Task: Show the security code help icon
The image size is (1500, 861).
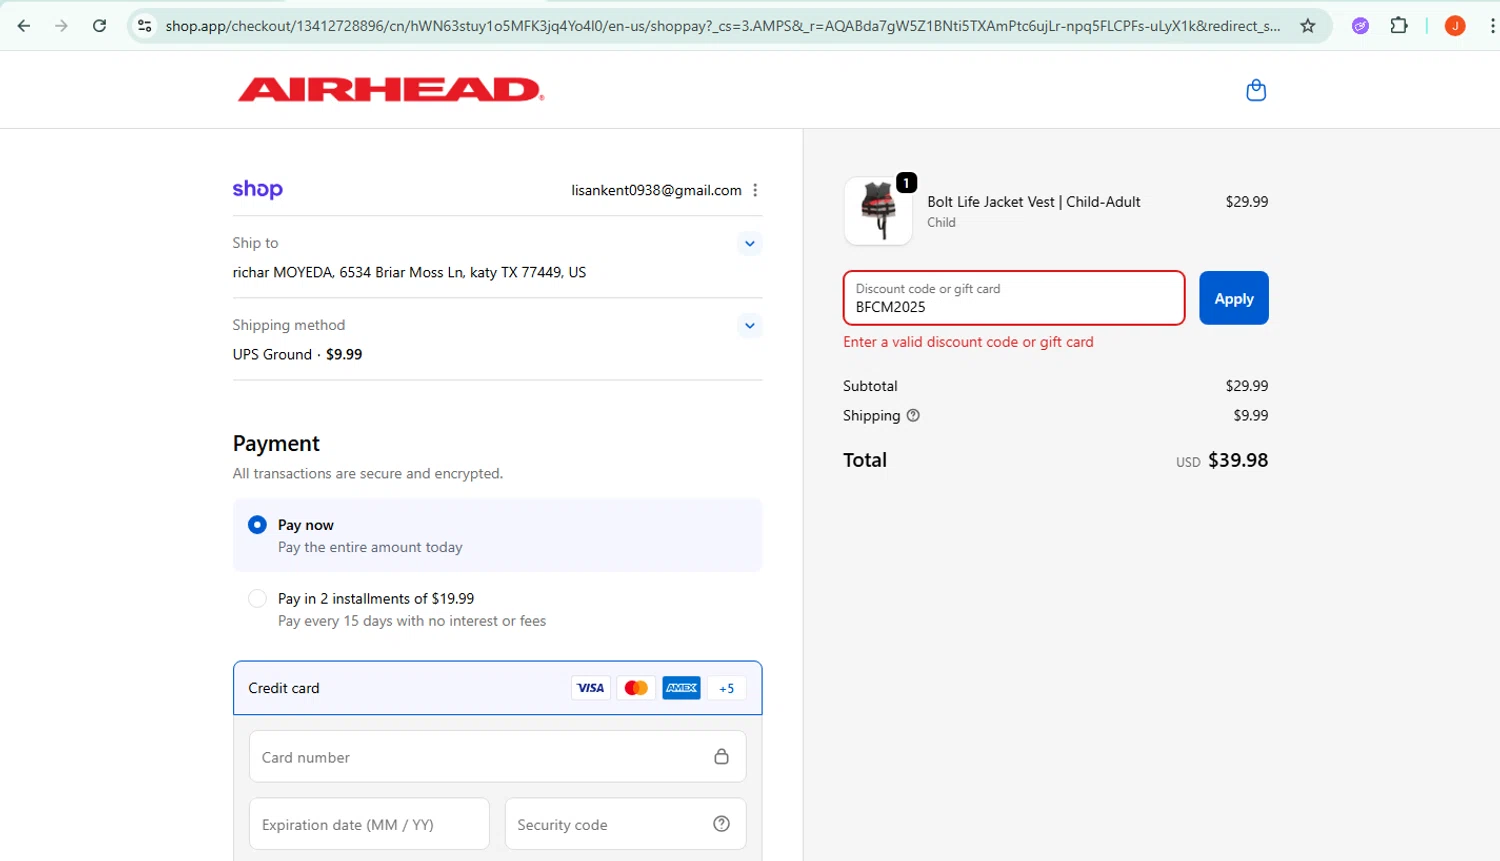Action: tap(721, 824)
